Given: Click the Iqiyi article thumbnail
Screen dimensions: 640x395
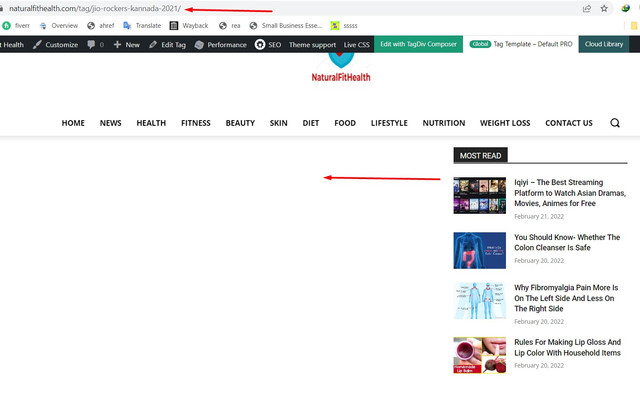Looking at the screenshot, I should [480, 195].
